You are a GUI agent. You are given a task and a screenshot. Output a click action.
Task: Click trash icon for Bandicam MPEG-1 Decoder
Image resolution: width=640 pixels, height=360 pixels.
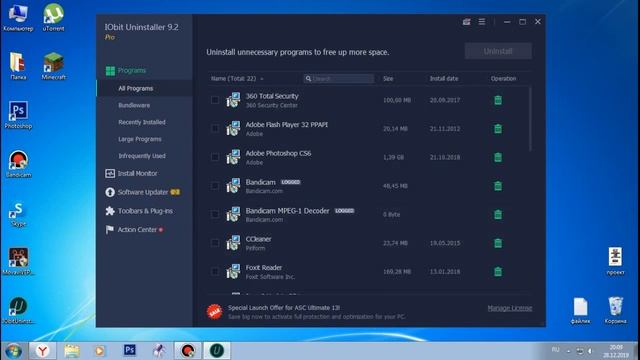point(498,214)
